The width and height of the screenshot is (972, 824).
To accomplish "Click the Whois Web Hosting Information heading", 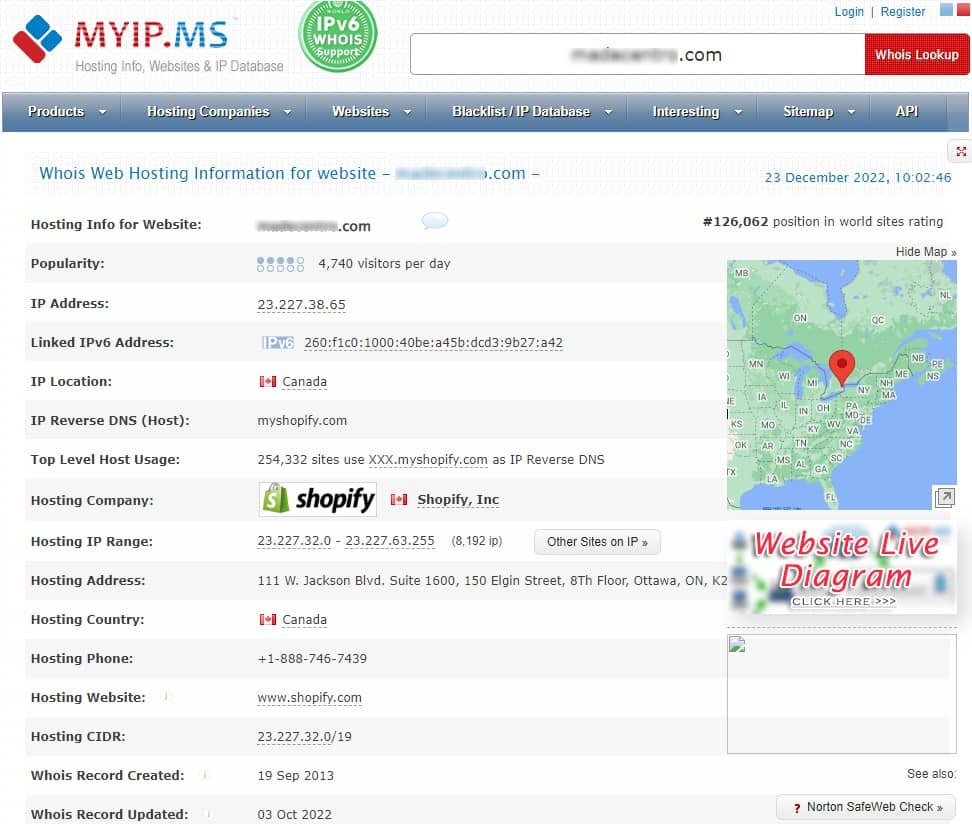I will pyautogui.click(x=289, y=174).
